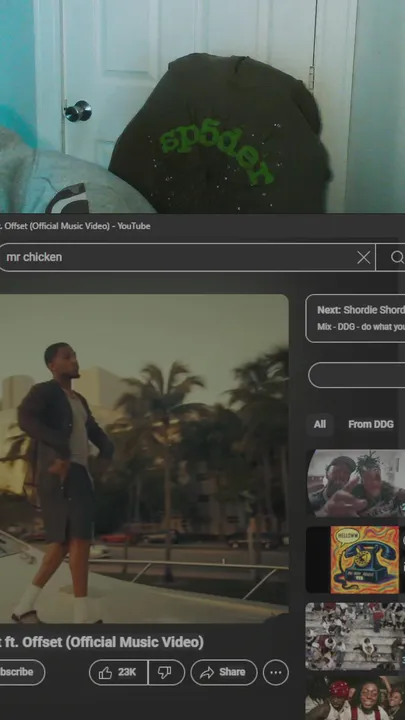Screen dimensions: 405x720
Task: Click the empty rounded bar below the mix card
Action: click(x=357, y=375)
